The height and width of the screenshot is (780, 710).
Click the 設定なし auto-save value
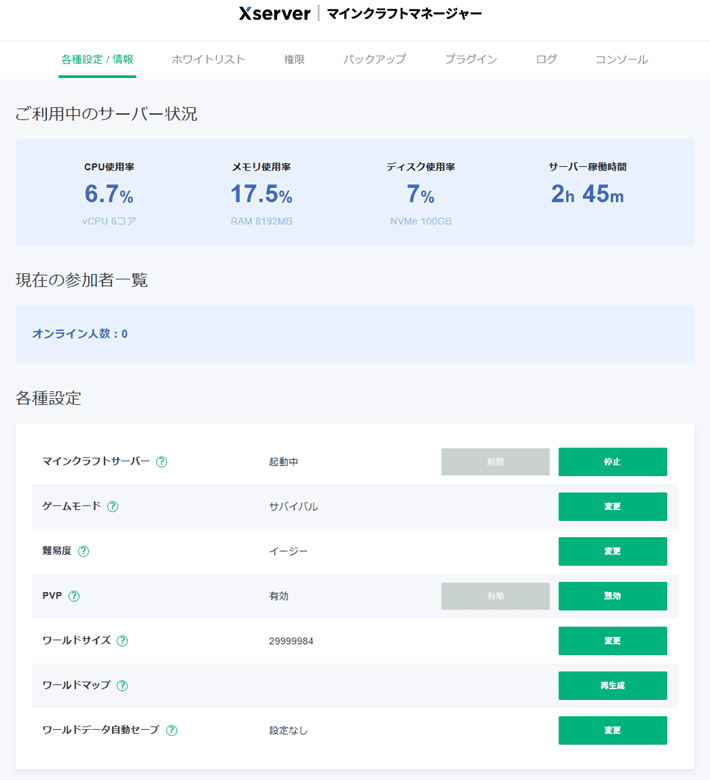click(289, 731)
